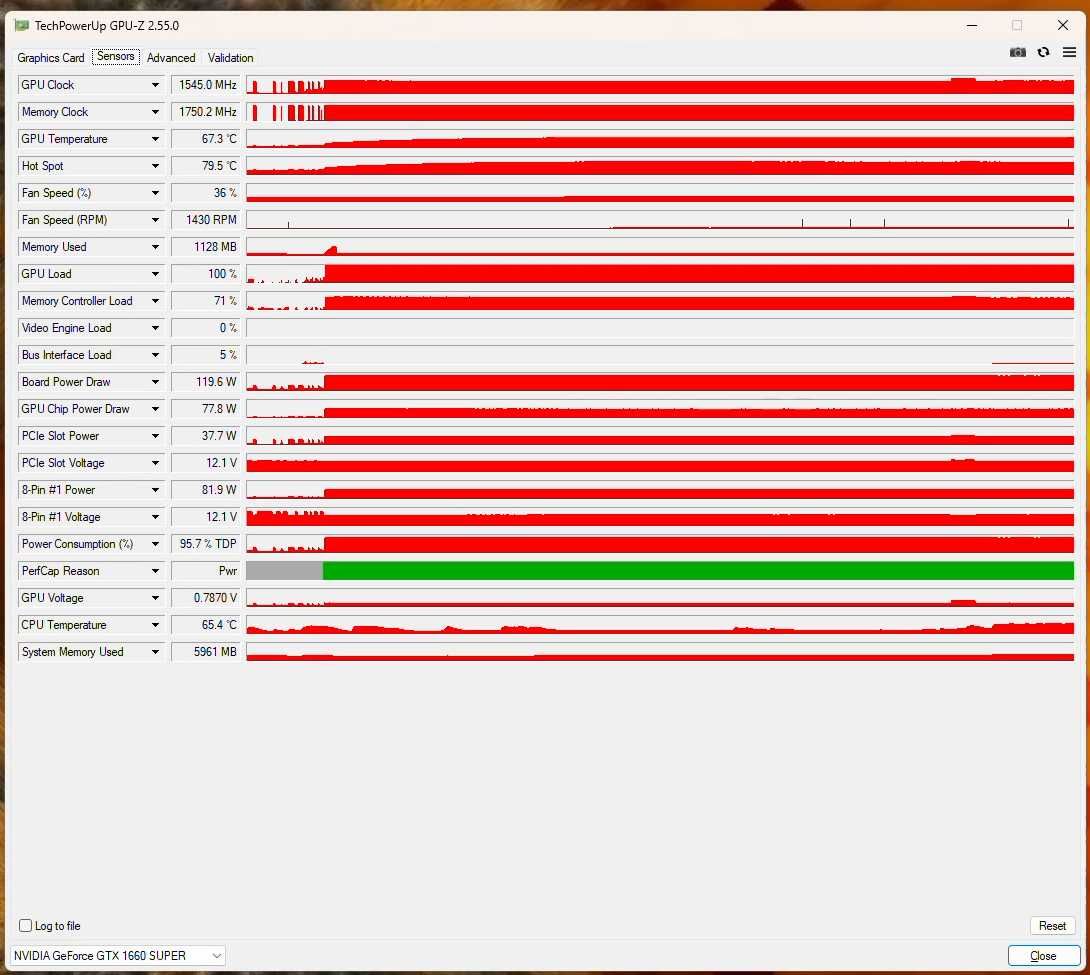Open the Video Engine Load dropdown
This screenshot has height=975, width=1090.
[x=155, y=328]
